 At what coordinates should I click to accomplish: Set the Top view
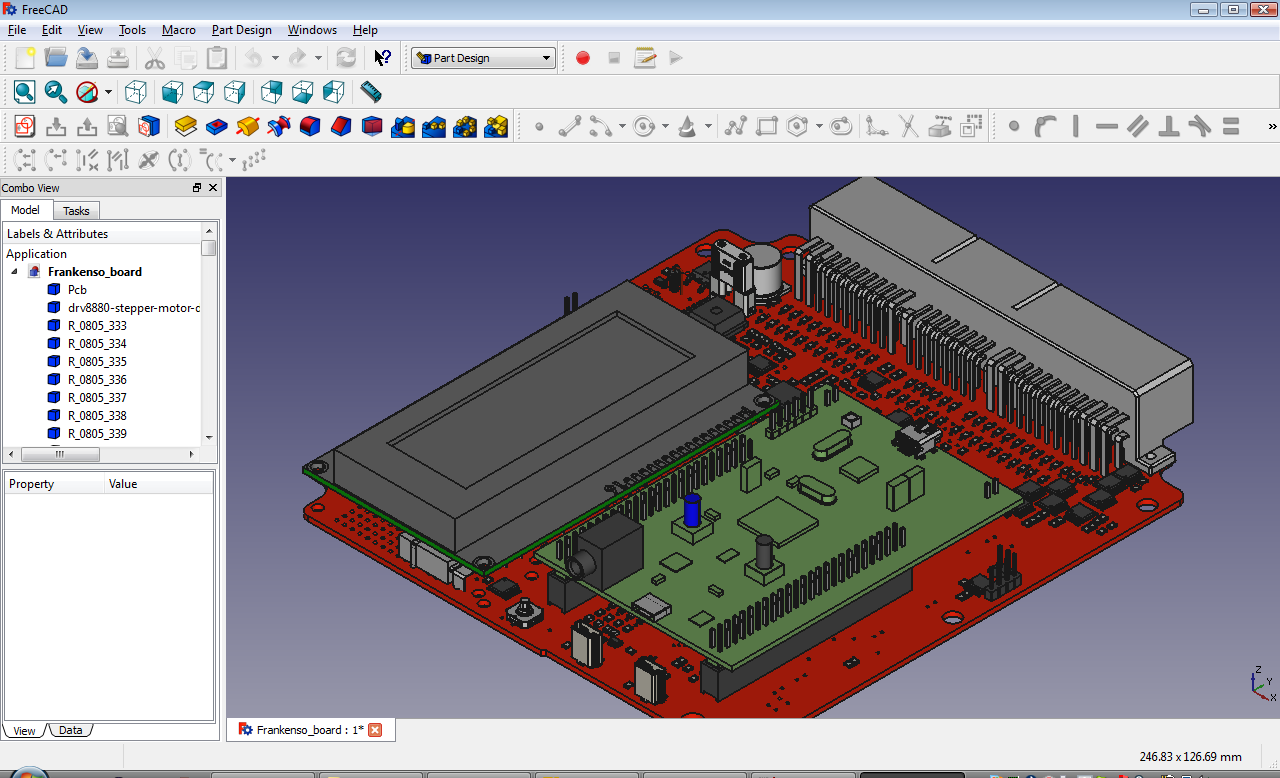coord(203,92)
